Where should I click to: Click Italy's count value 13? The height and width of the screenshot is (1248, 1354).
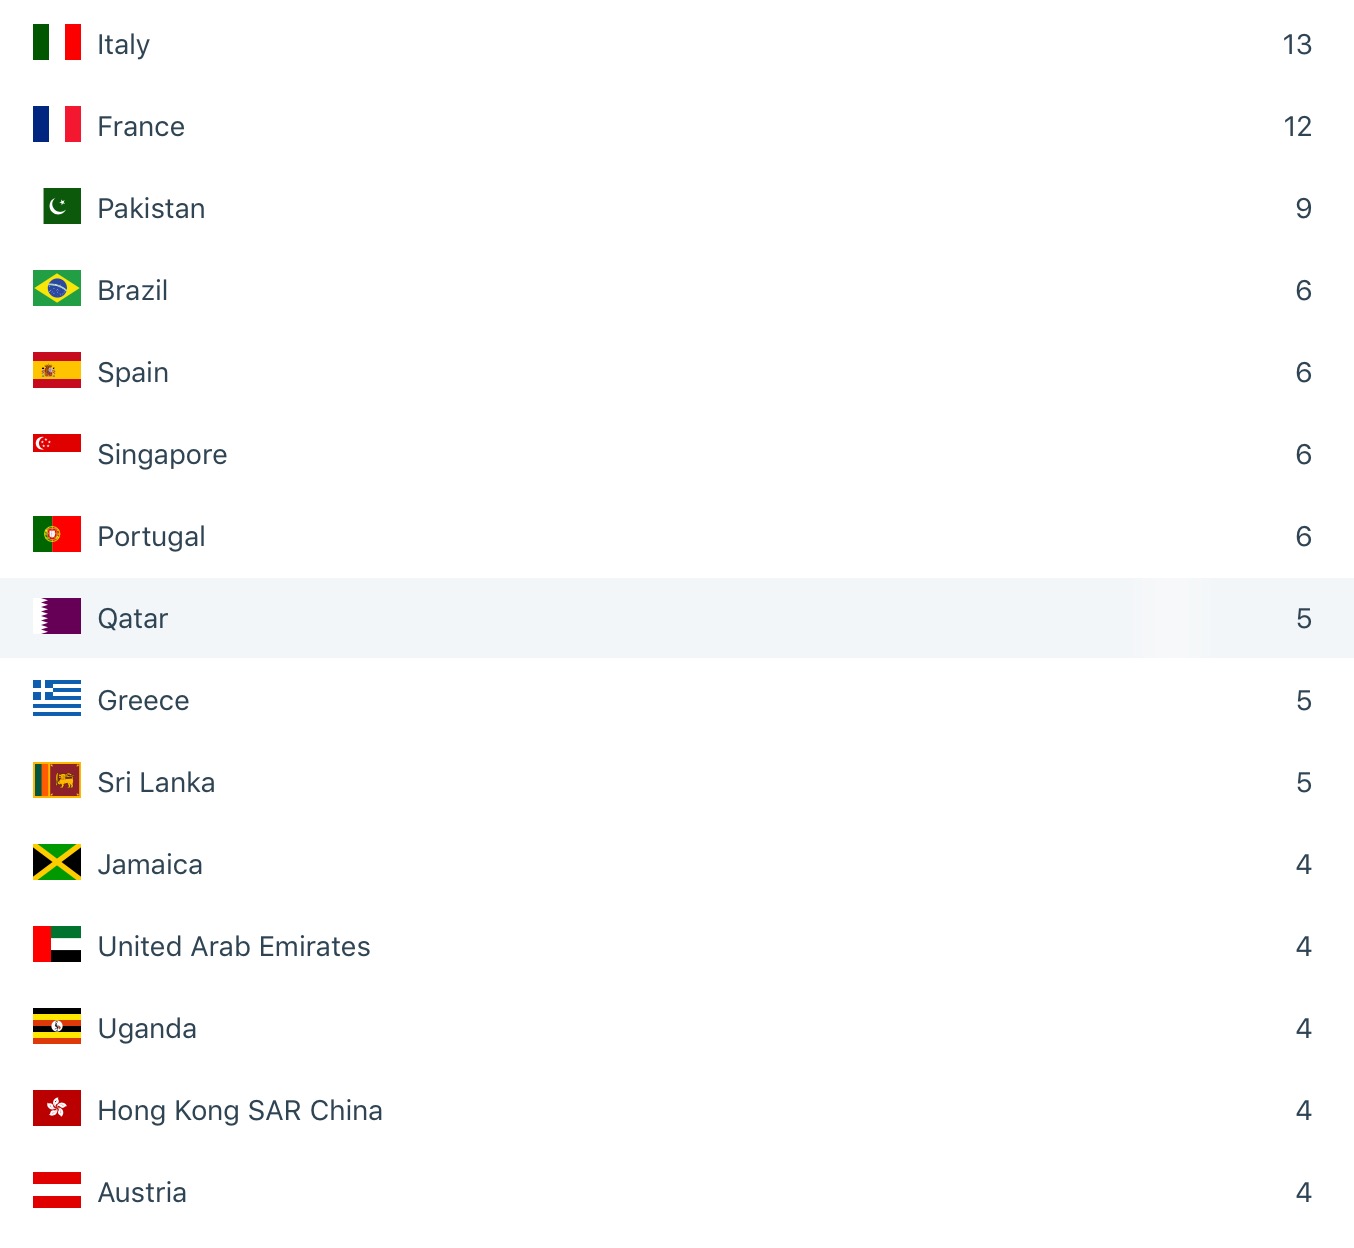(x=1296, y=44)
